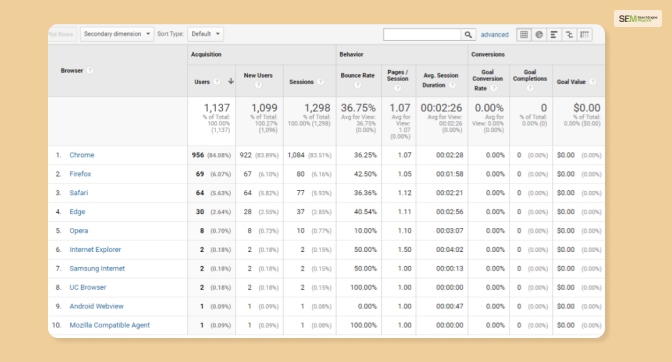Click the magnifier search button
The height and width of the screenshot is (362, 672).
tap(468, 35)
